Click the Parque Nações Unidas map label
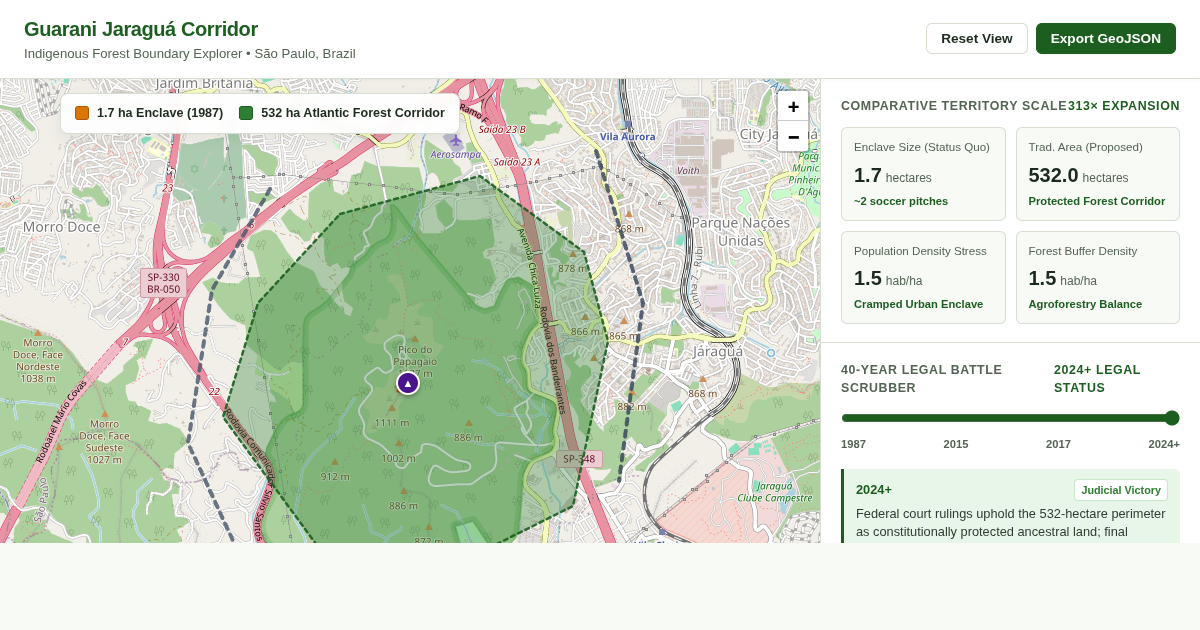1200x630 pixels. [741, 232]
